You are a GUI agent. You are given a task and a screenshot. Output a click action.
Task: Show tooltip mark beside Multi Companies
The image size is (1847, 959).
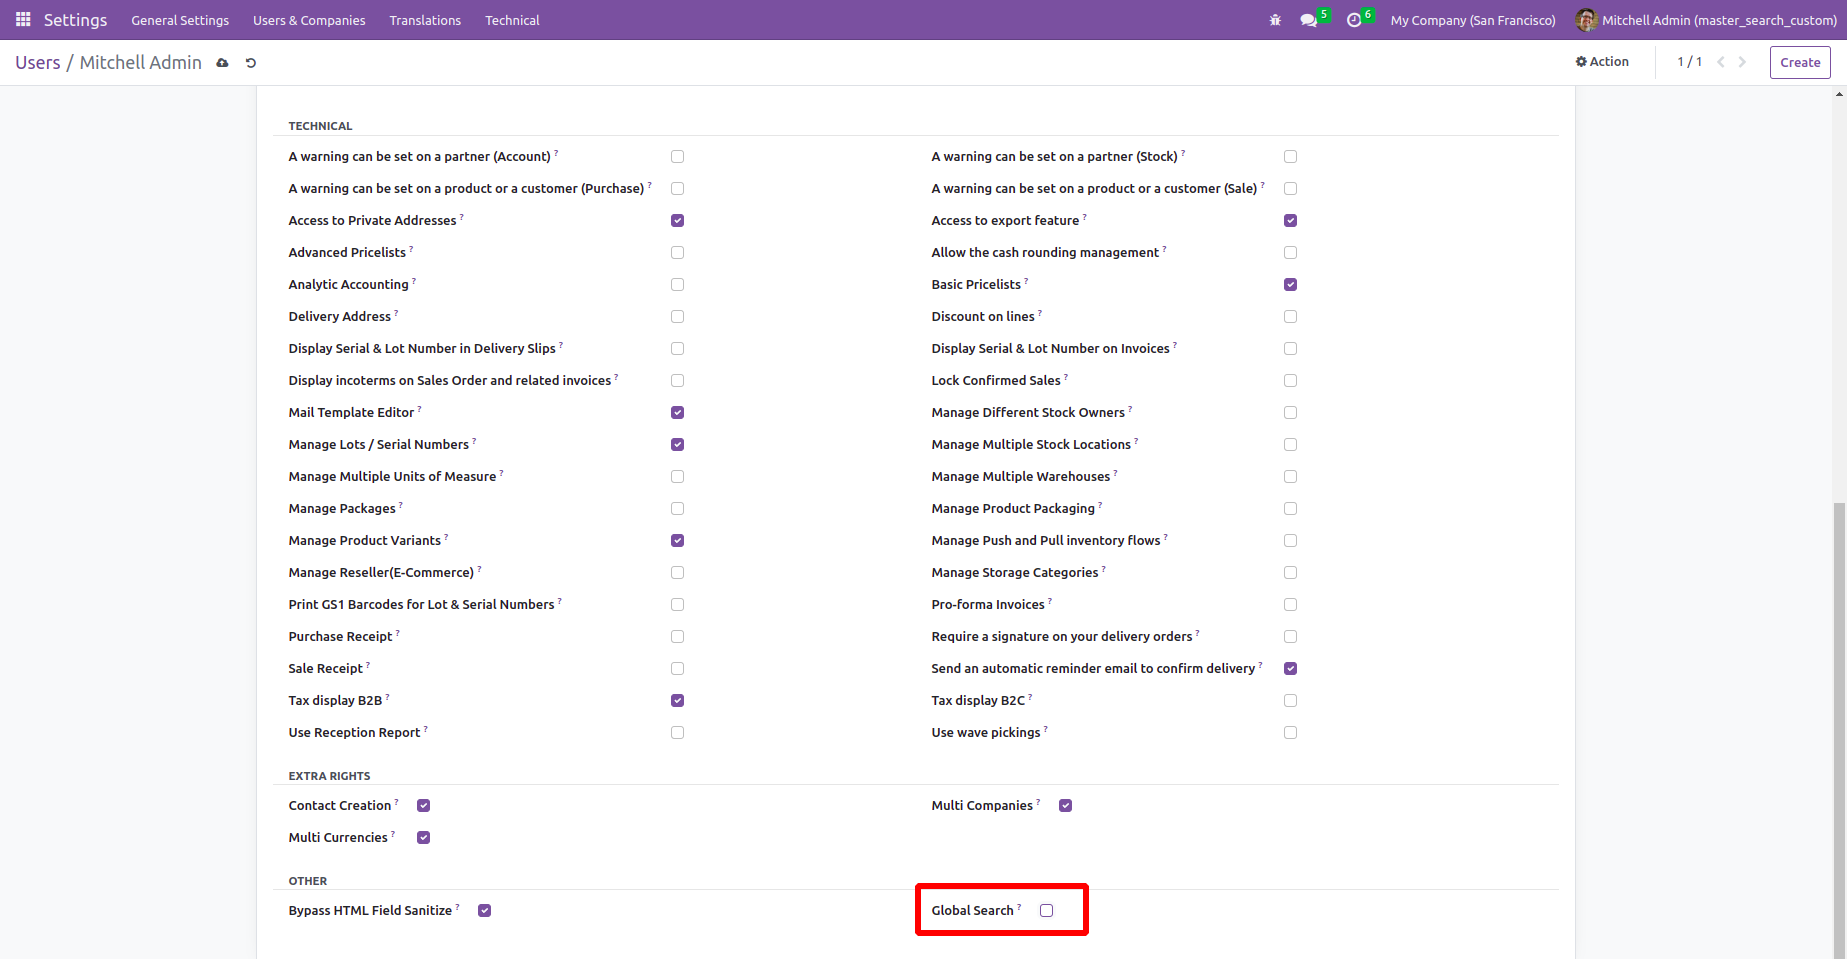(1038, 801)
